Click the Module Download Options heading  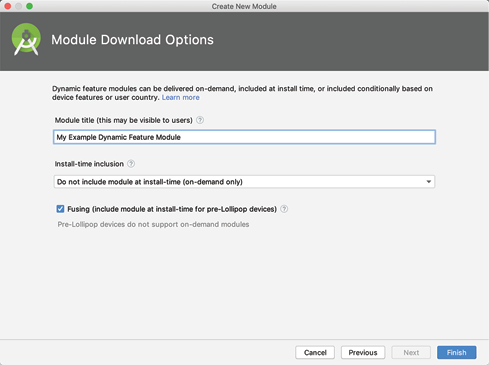(132, 40)
